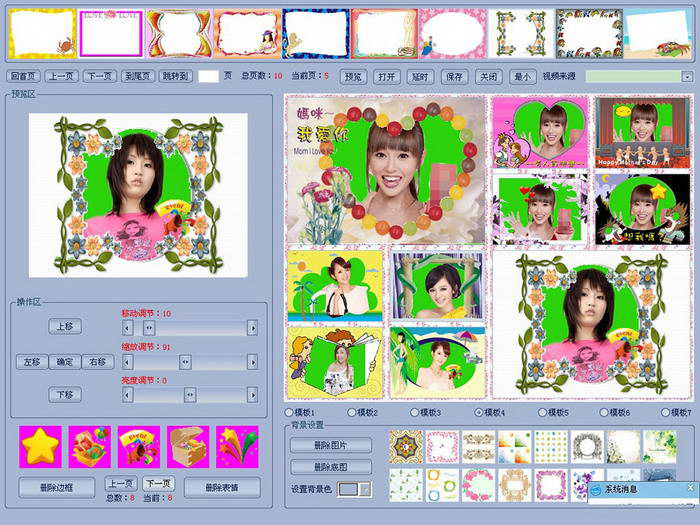Choose the small green trees pattern background
700x525 pixels.
[406, 485]
